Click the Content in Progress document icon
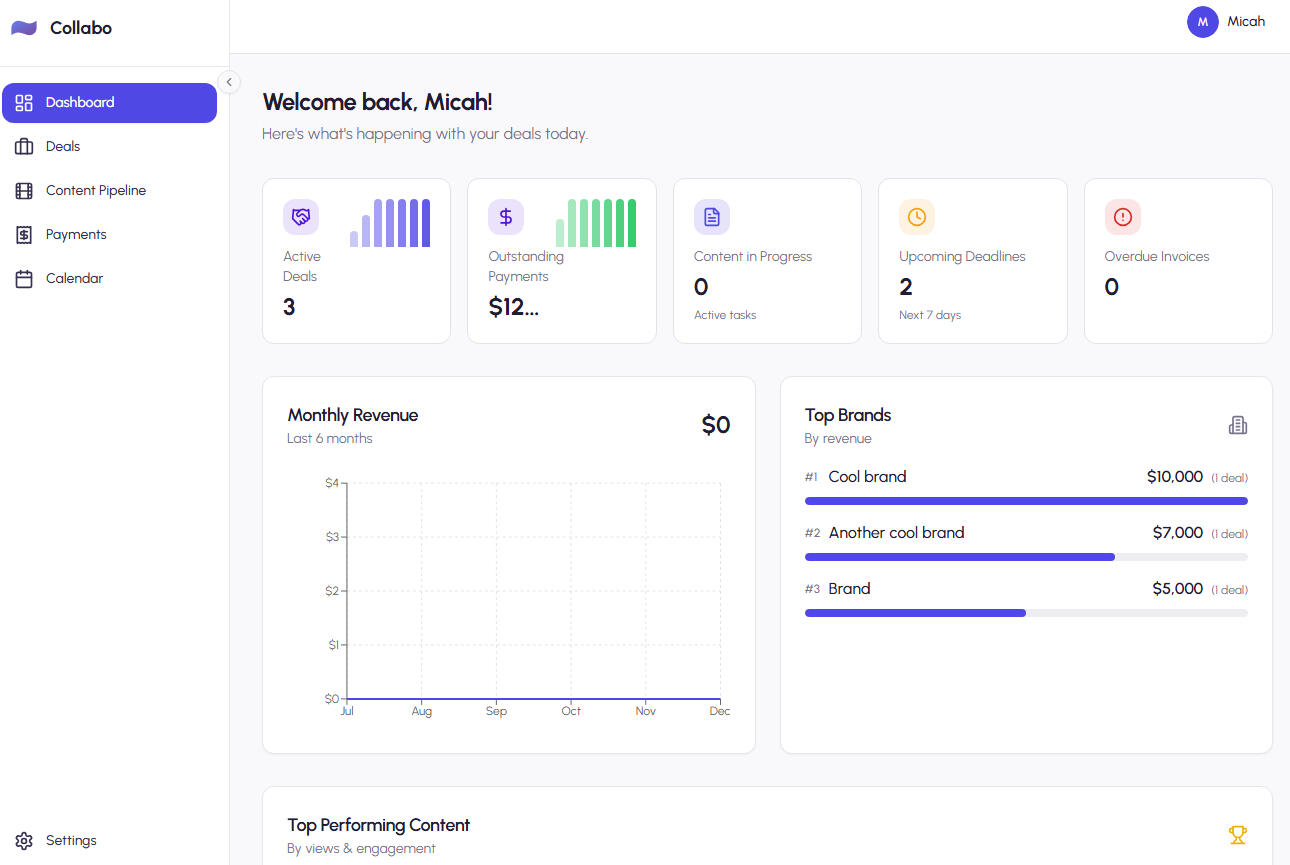This screenshot has height=865, width=1290. (x=711, y=217)
